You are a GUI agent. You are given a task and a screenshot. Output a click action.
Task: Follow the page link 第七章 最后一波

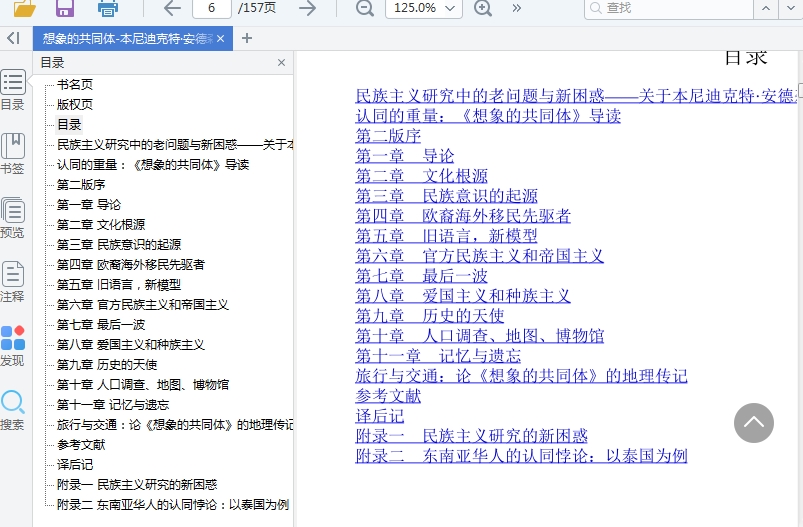pyautogui.click(x=421, y=276)
